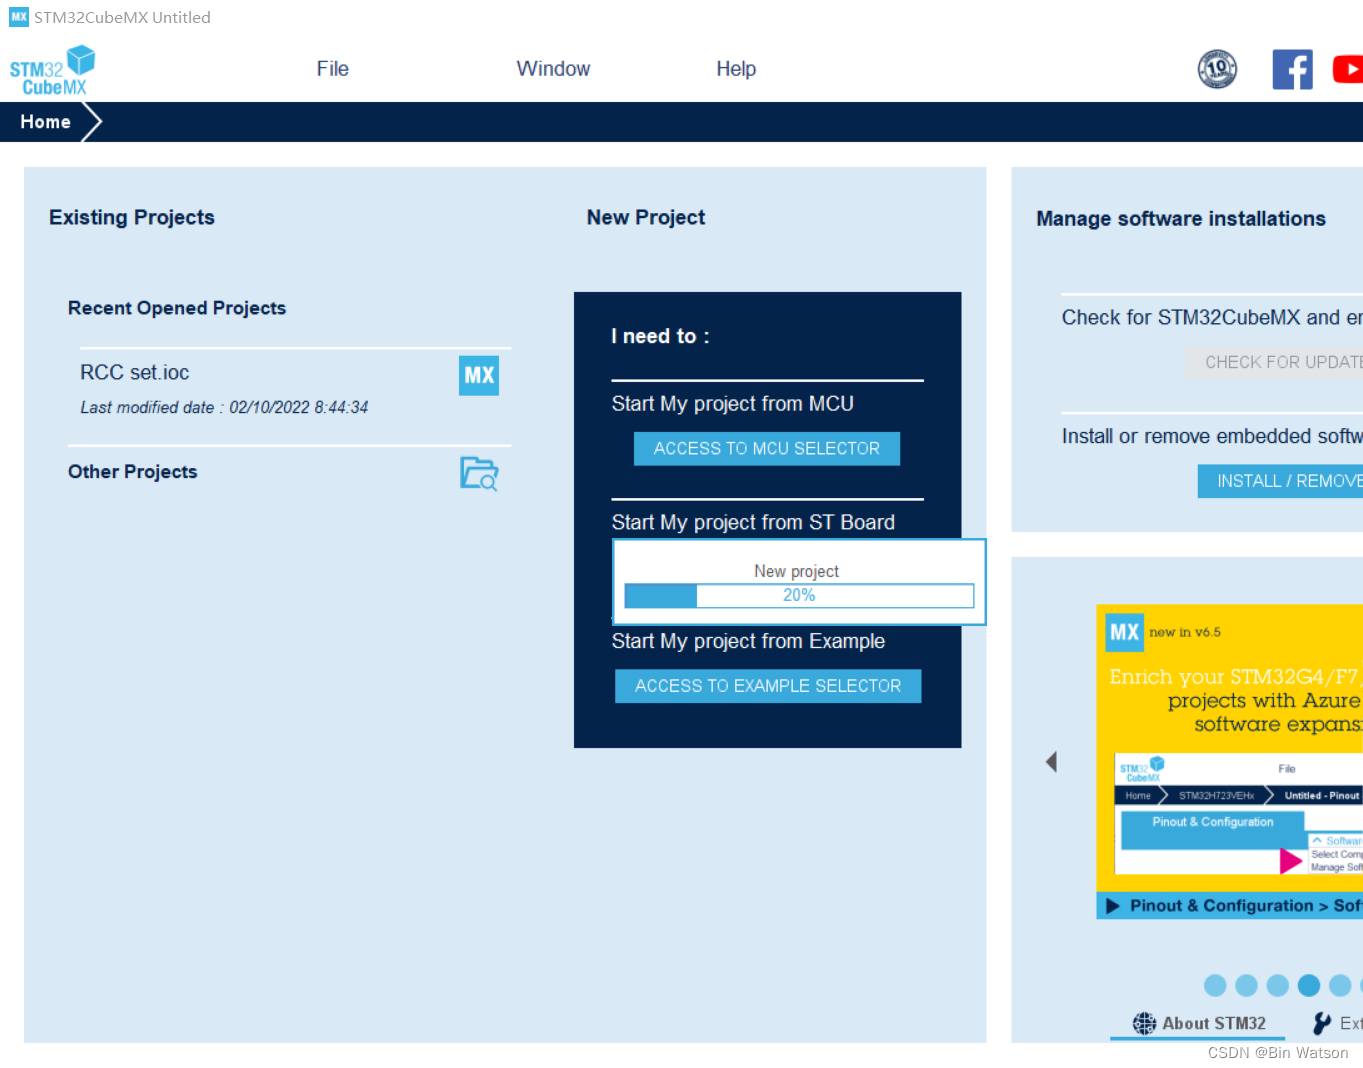Click Start My project from ST Board text
The height and width of the screenshot is (1068, 1363).
[x=753, y=523]
